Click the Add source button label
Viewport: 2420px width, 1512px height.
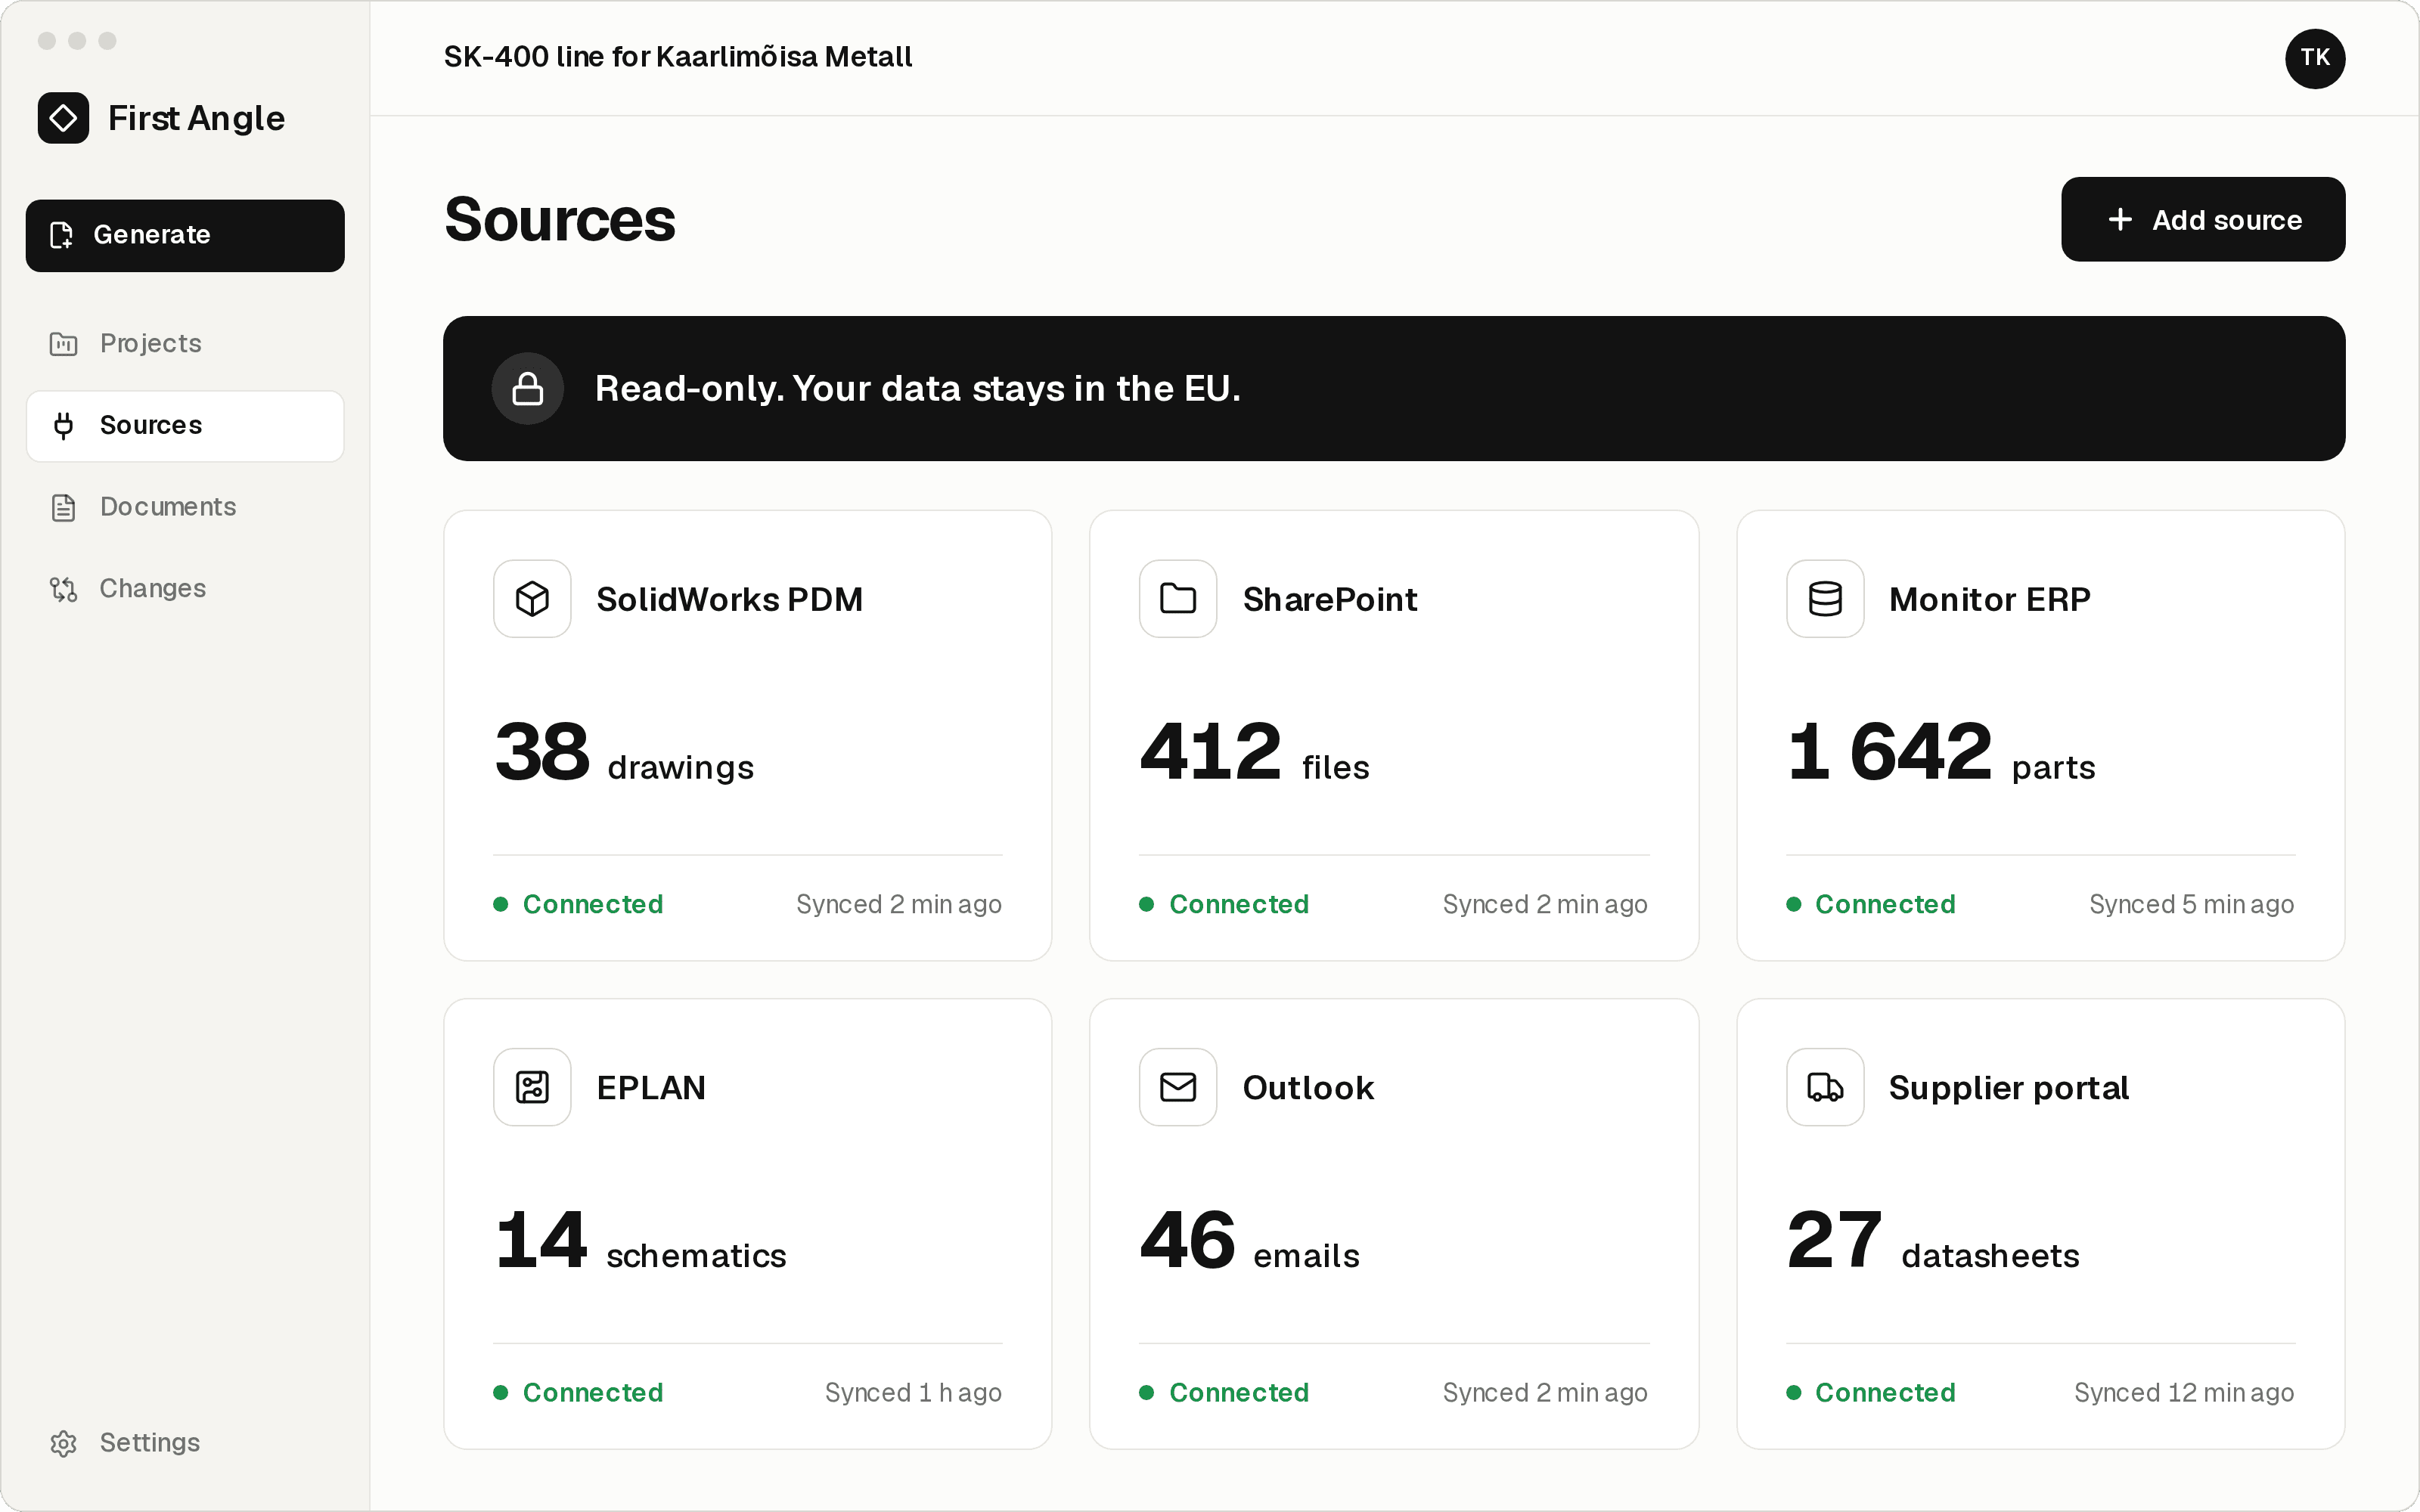point(2227,220)
